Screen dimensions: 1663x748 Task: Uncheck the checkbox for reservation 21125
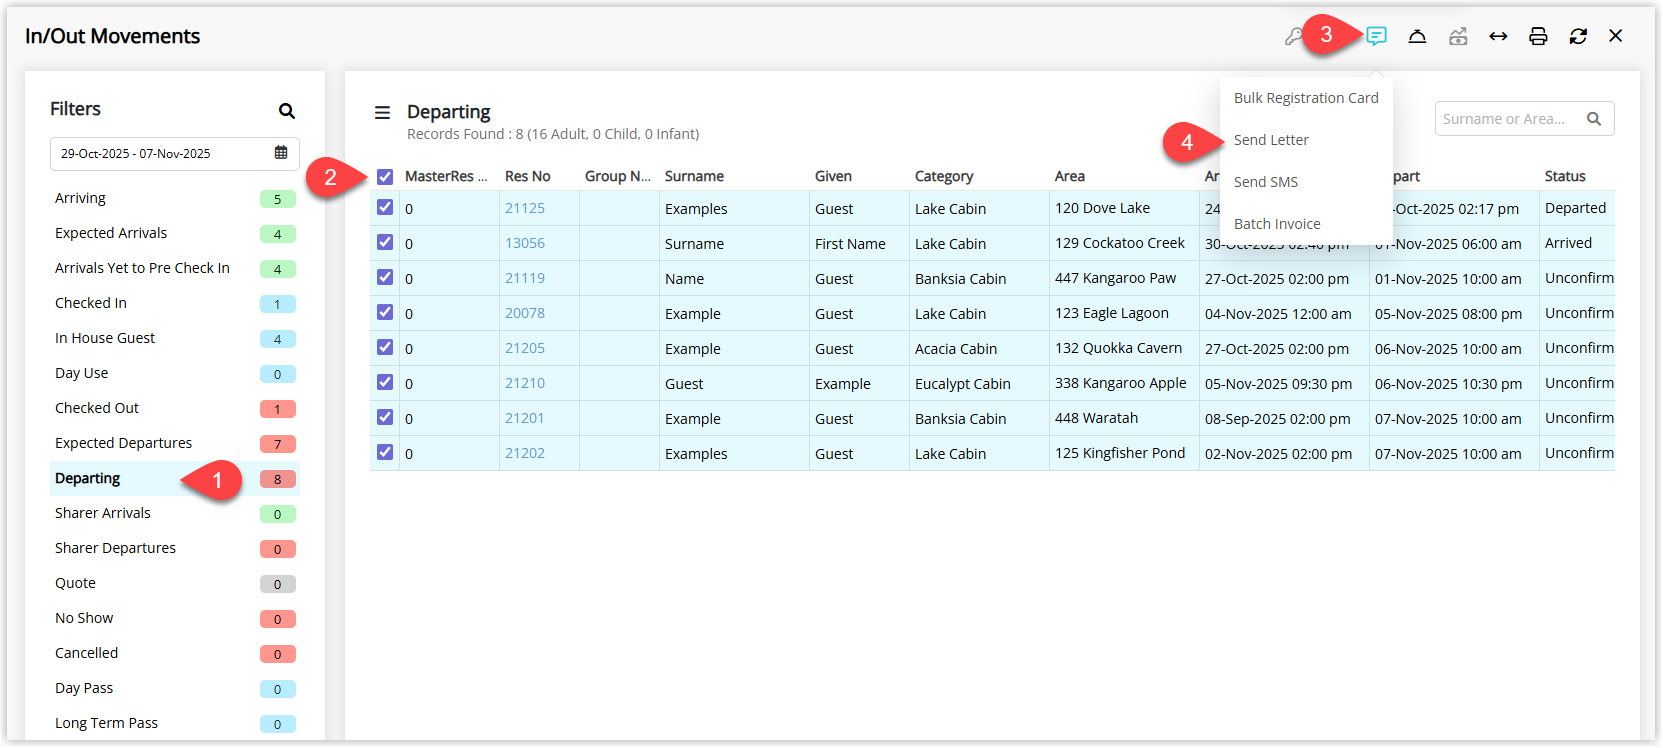[x=385, y=208]
